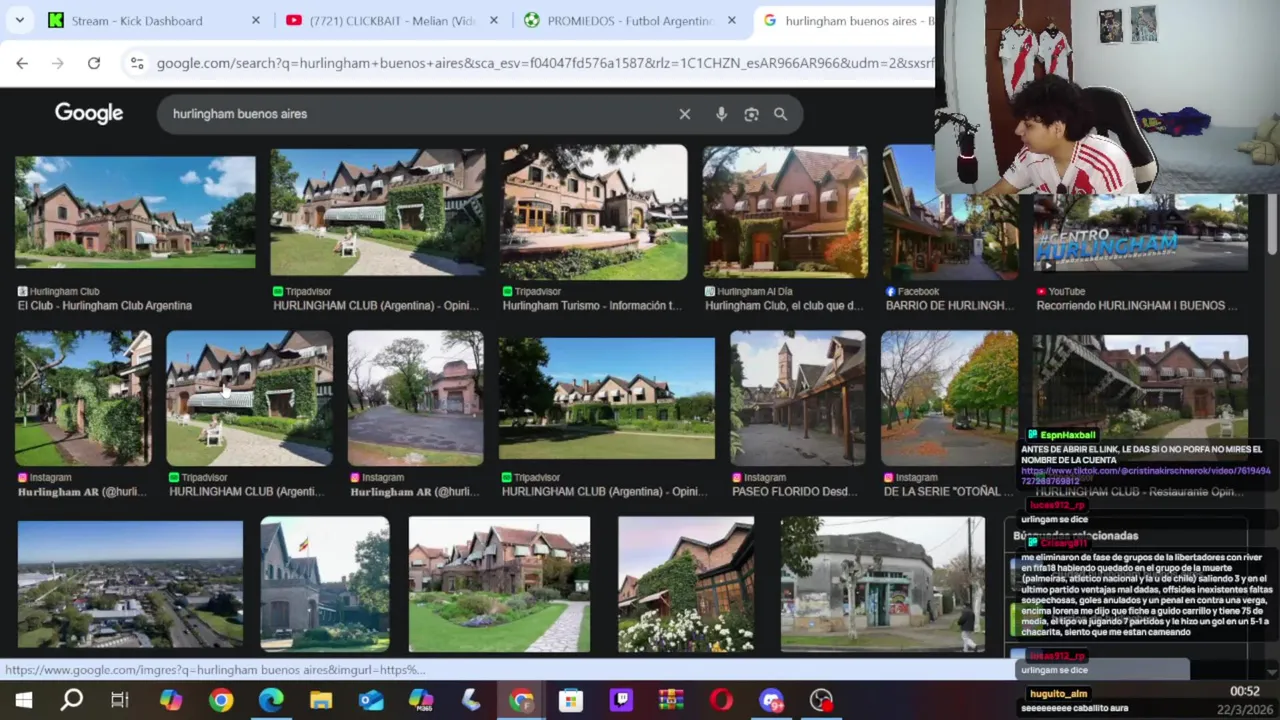Screen dimensions: 1280x720
Task: Close the PROMIEDOS tab
Action: pyautogui.click(x=732, y=20)
